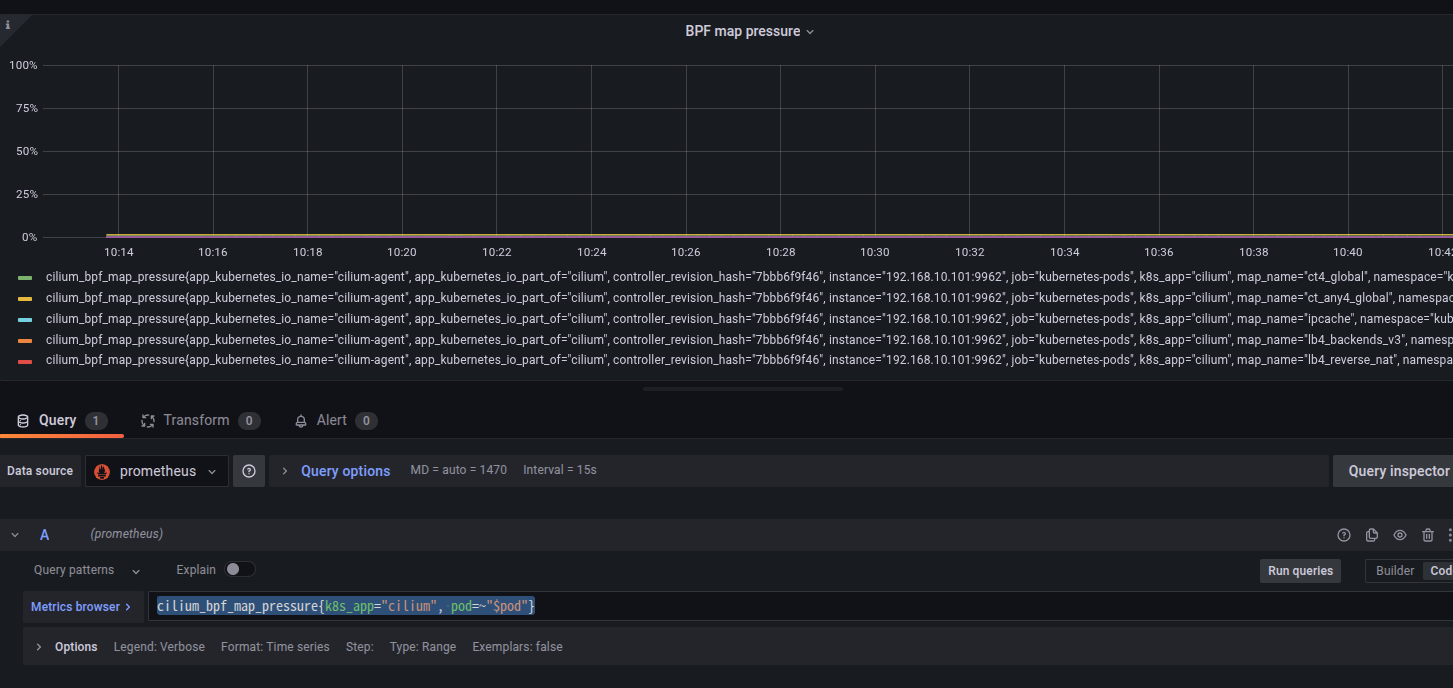Switch to the Query tab
Image resolution: width=1453 pixels, height=688 pixels.
point(62,420)
